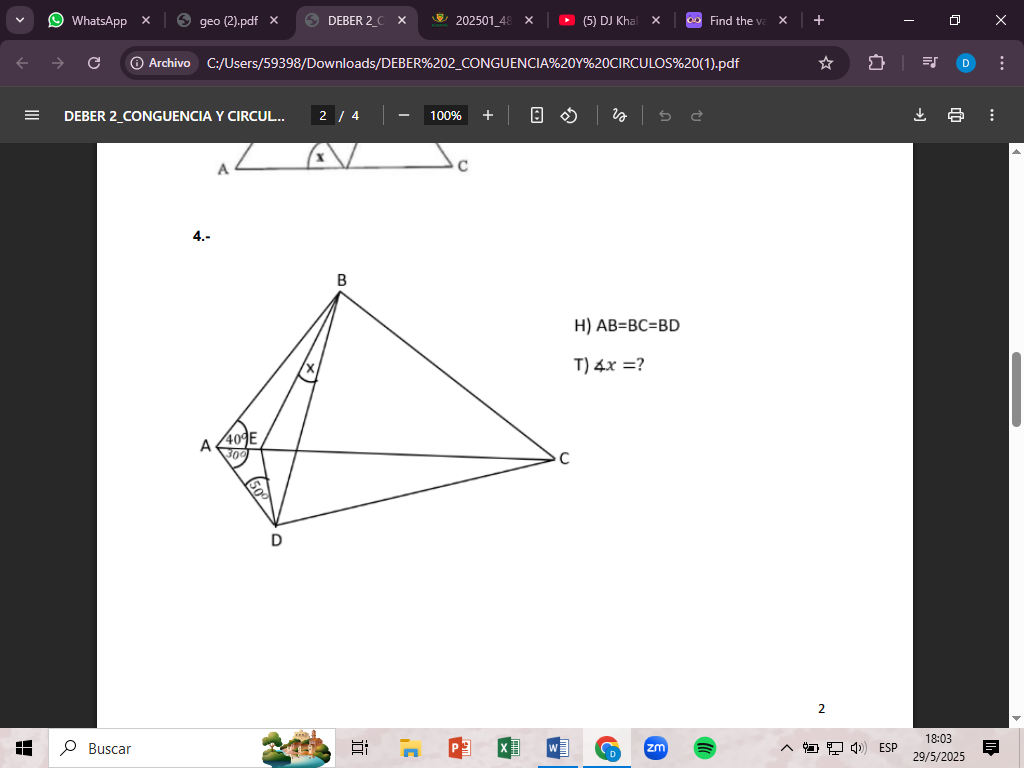This screenshot has width=1024, height=768.
Task: Toggle the PDF sidebar with the hamburger icon
Action: point(33,115)
